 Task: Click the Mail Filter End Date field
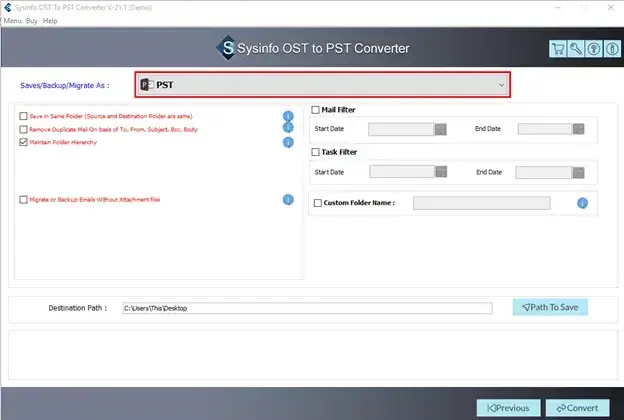pos(545,129)
